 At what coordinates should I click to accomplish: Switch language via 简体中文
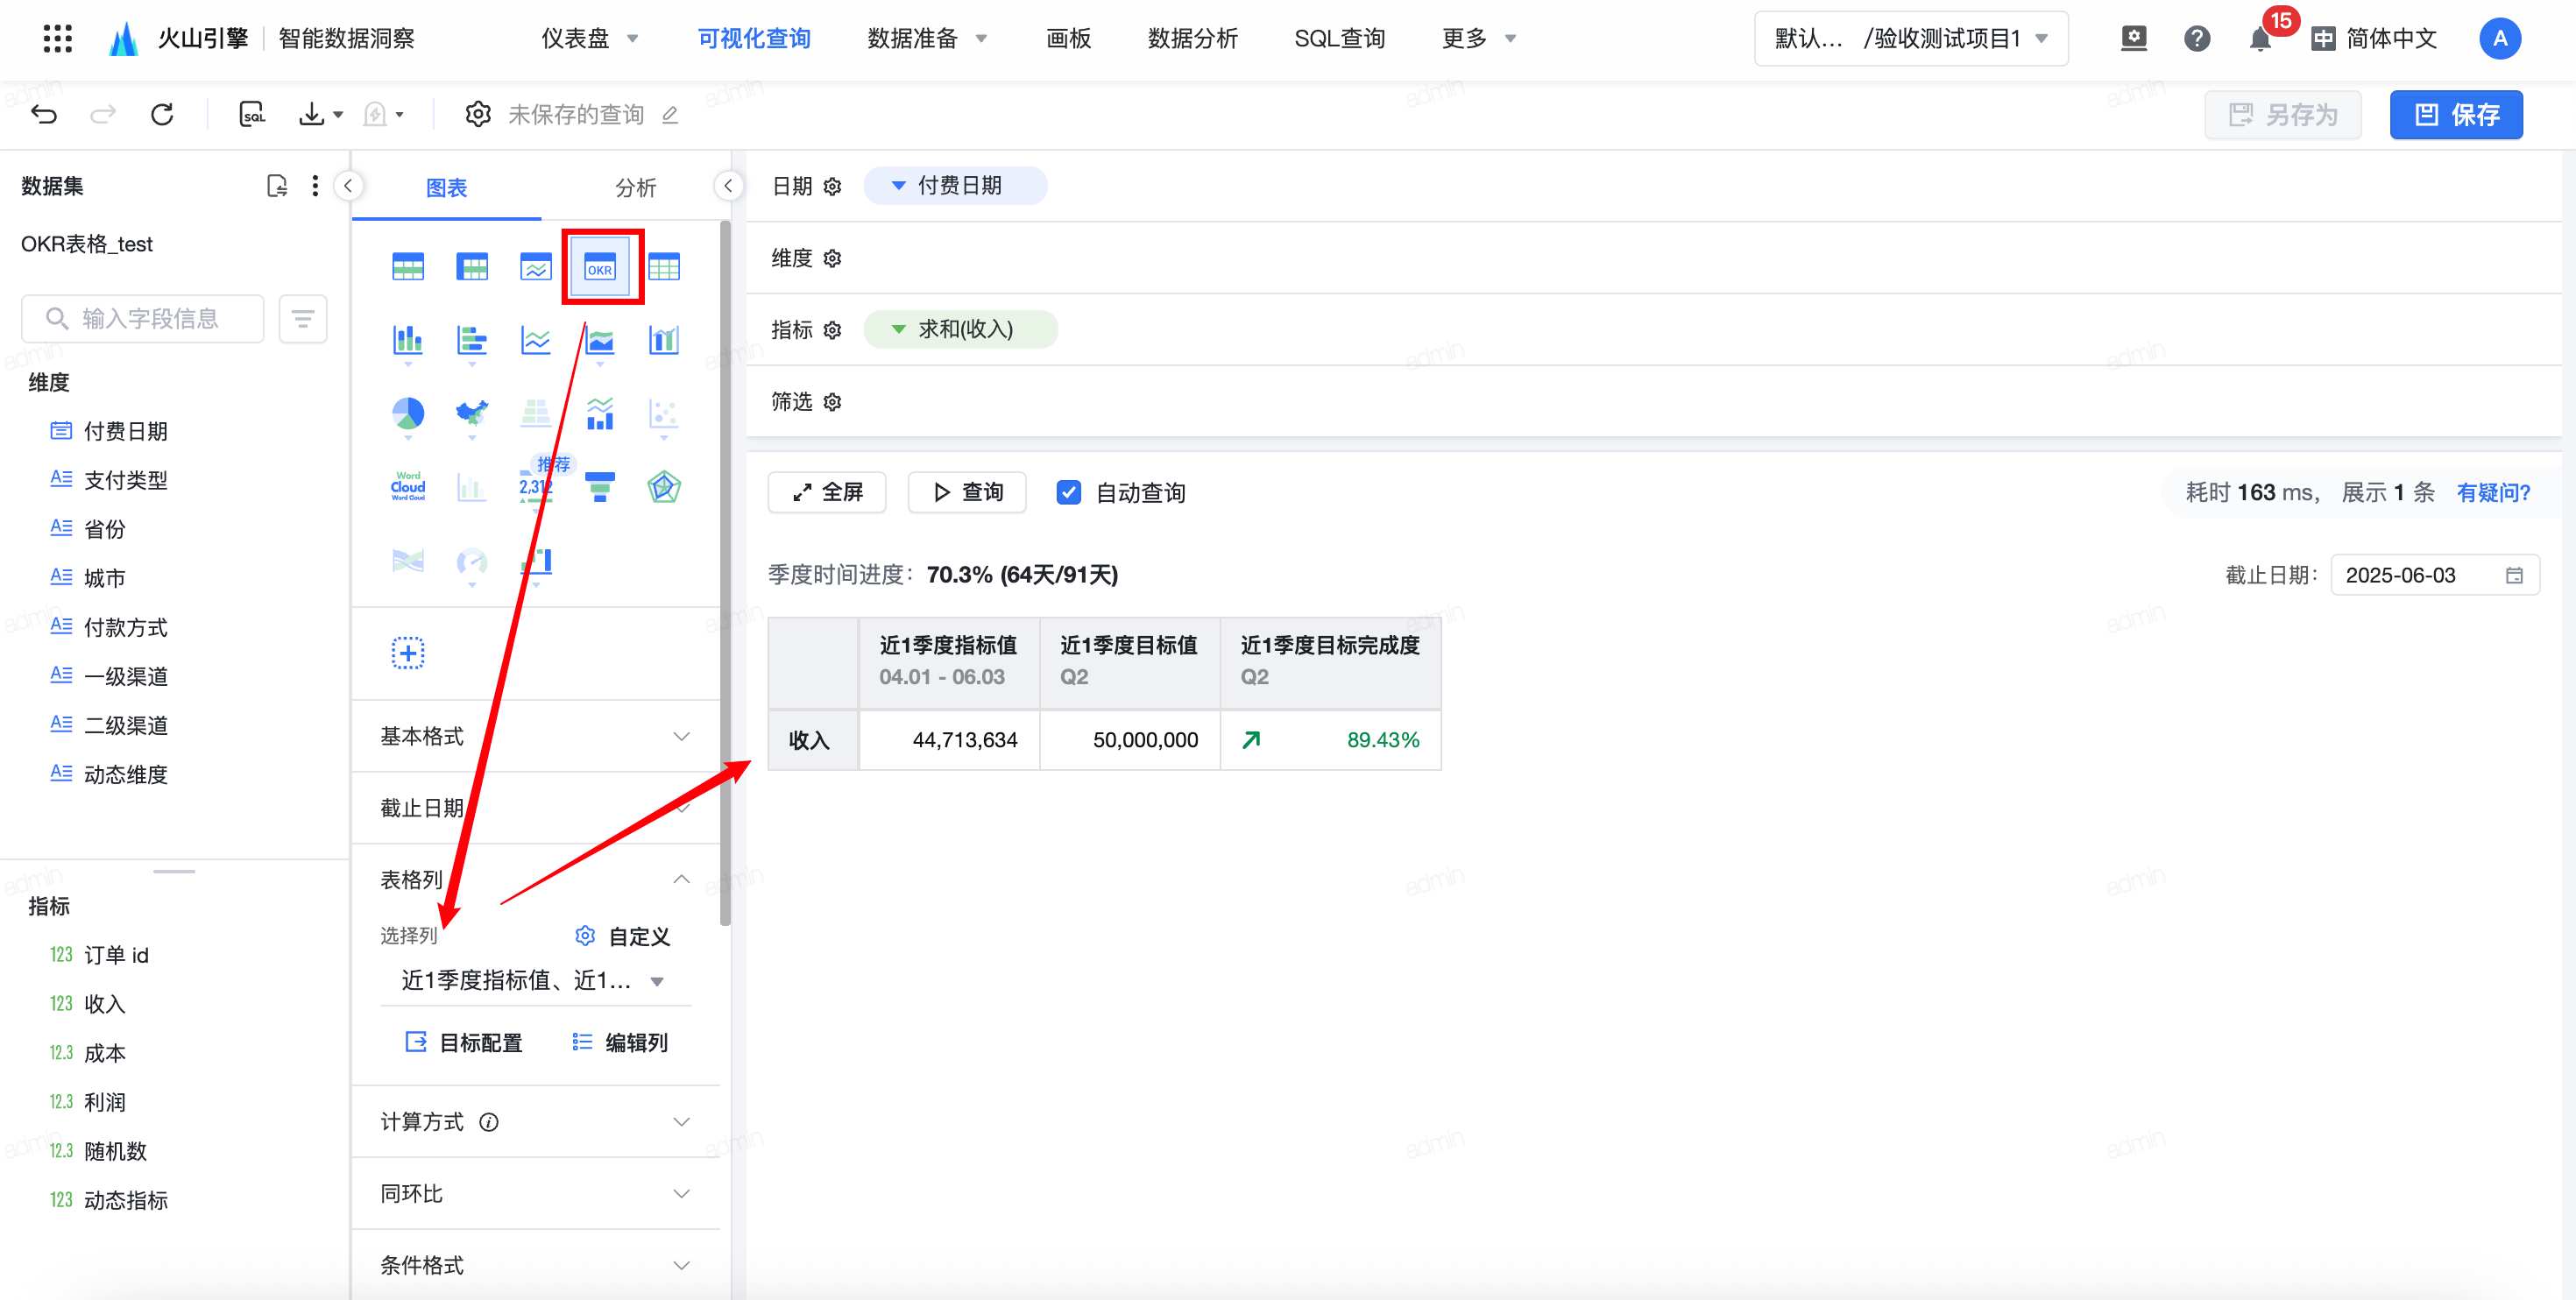click(2374, 39)
